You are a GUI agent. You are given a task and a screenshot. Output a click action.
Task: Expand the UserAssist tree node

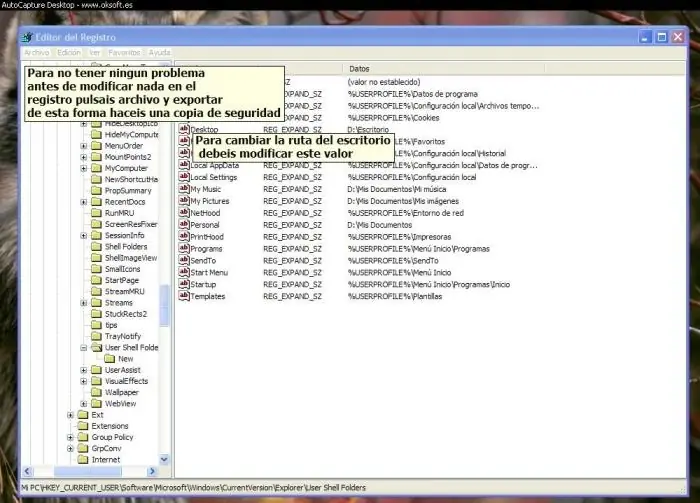coord(83,370)
